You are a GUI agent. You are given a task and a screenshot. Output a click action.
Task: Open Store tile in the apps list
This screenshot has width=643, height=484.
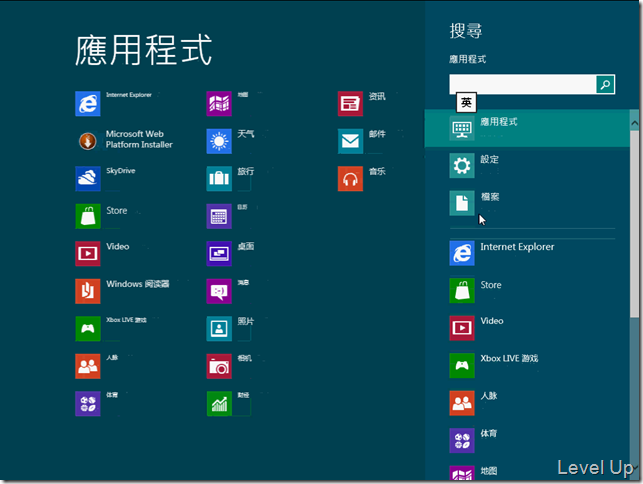click(x=88, y=216)
